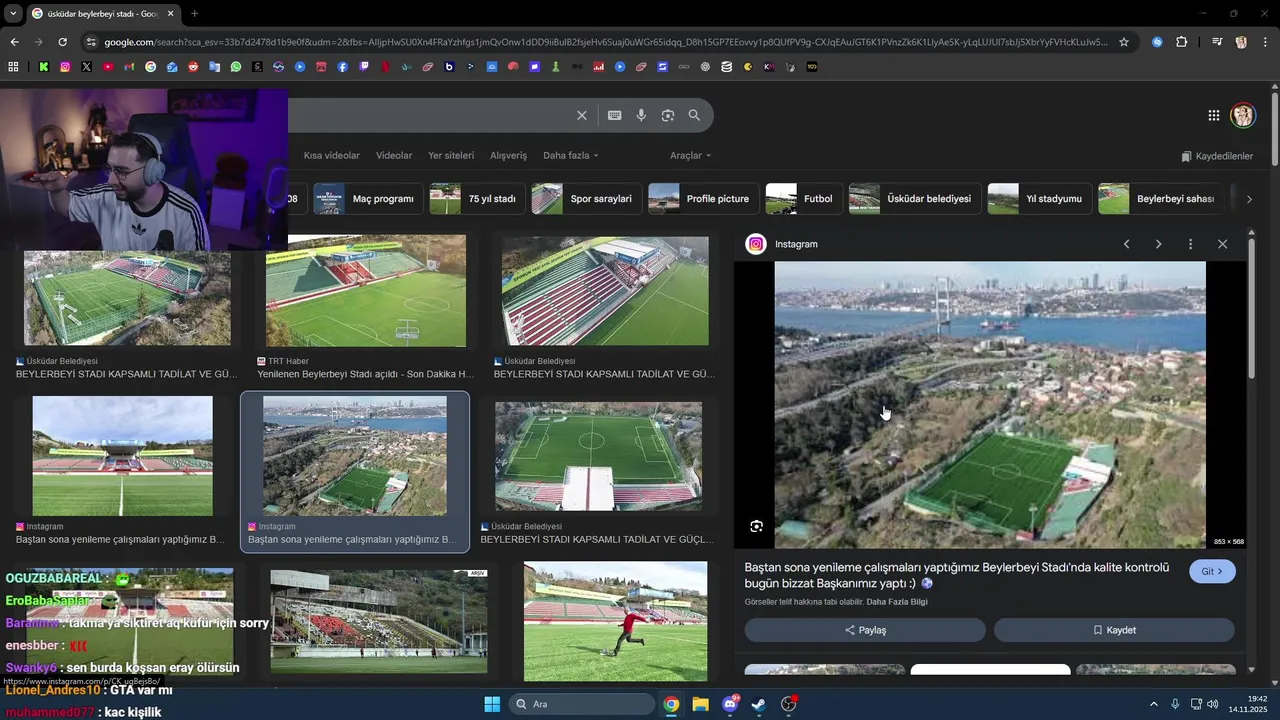Click the Git button to visit page

point(1212,571)
